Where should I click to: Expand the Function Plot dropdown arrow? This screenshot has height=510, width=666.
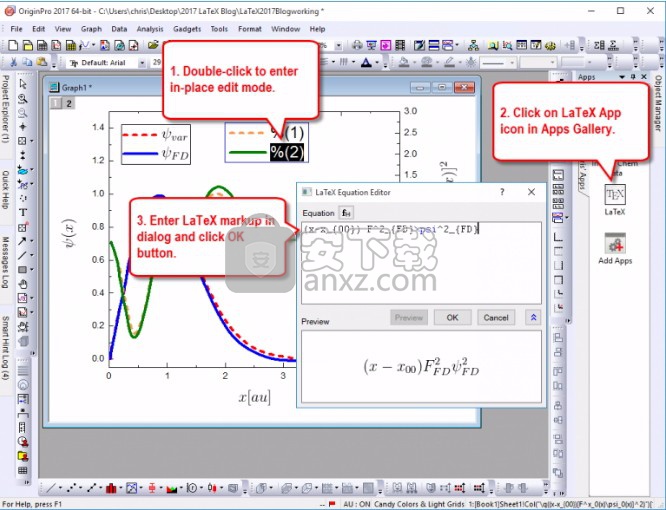(x=93, y=45)
